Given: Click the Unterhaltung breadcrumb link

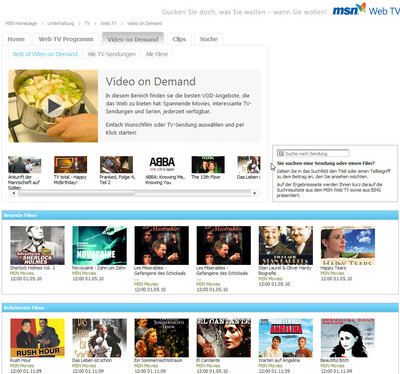Looking at the screenshot, I should click(61, 23).
